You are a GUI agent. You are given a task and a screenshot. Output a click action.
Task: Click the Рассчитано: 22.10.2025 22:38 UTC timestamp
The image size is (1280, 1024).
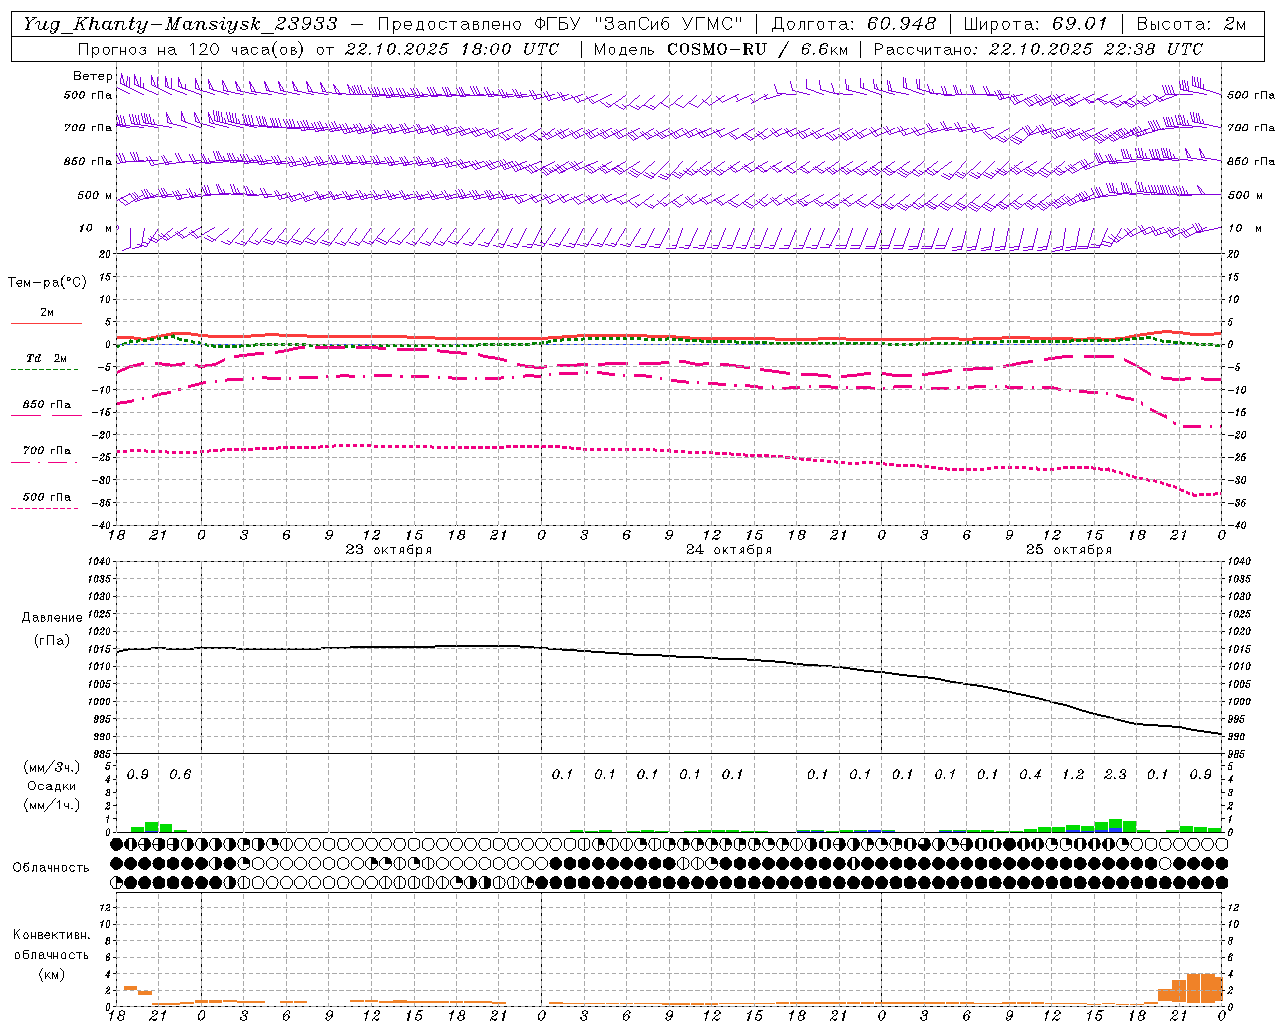pos(1038,49)
